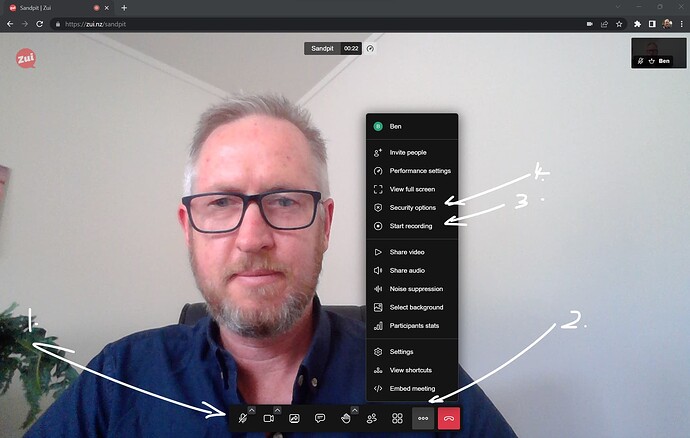
Task: Open the chat panel
Action: tap(320, 418)
